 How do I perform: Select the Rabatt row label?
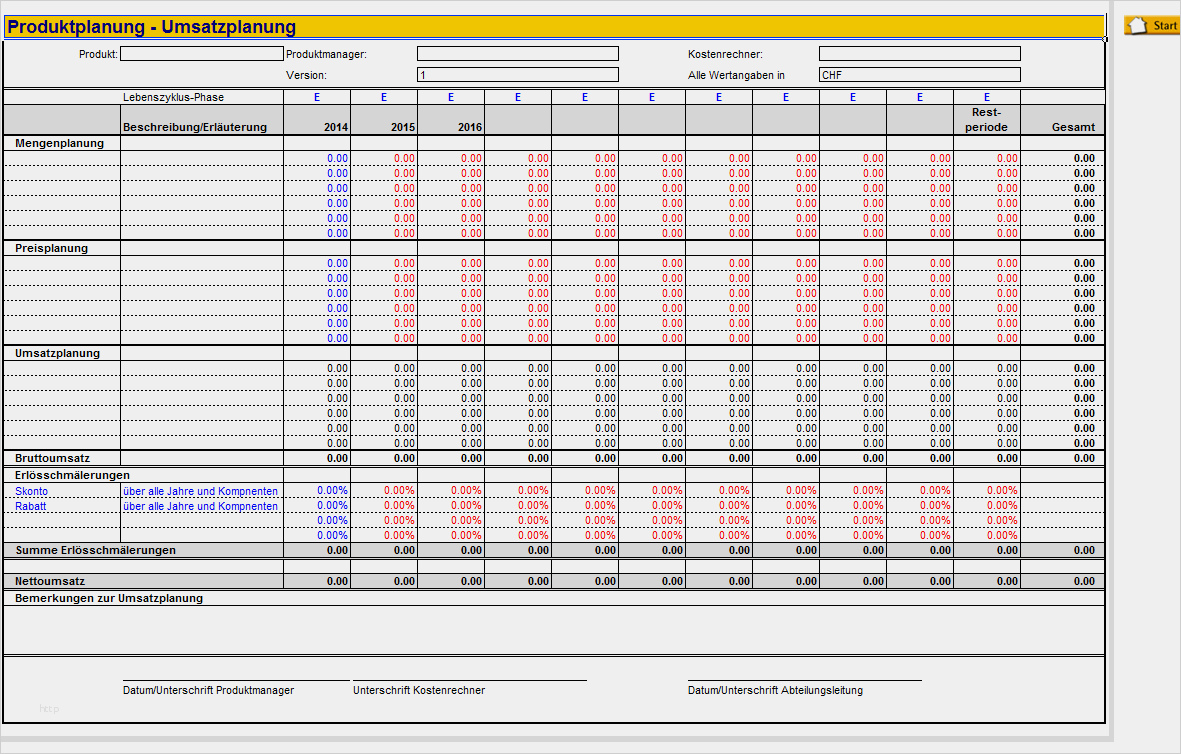[x=31, y=506]
